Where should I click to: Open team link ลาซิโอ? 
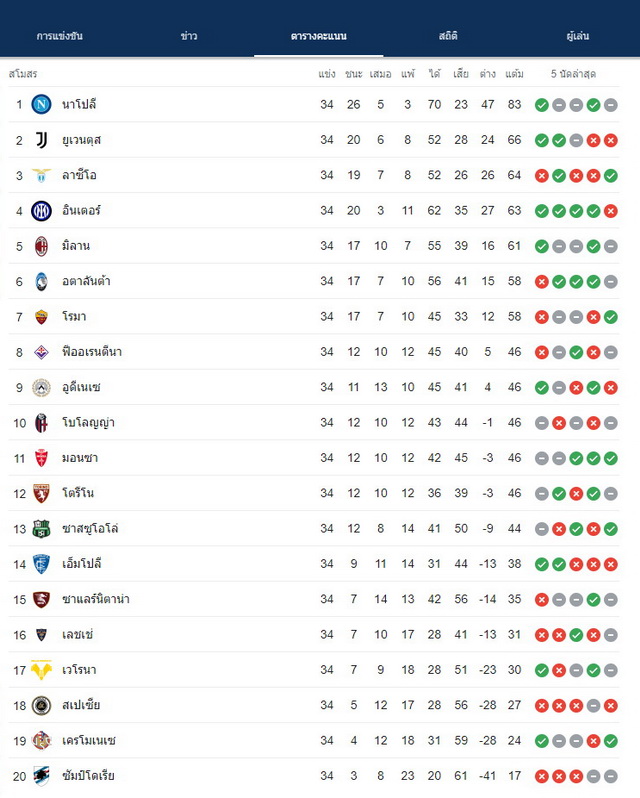coord(79,175)
